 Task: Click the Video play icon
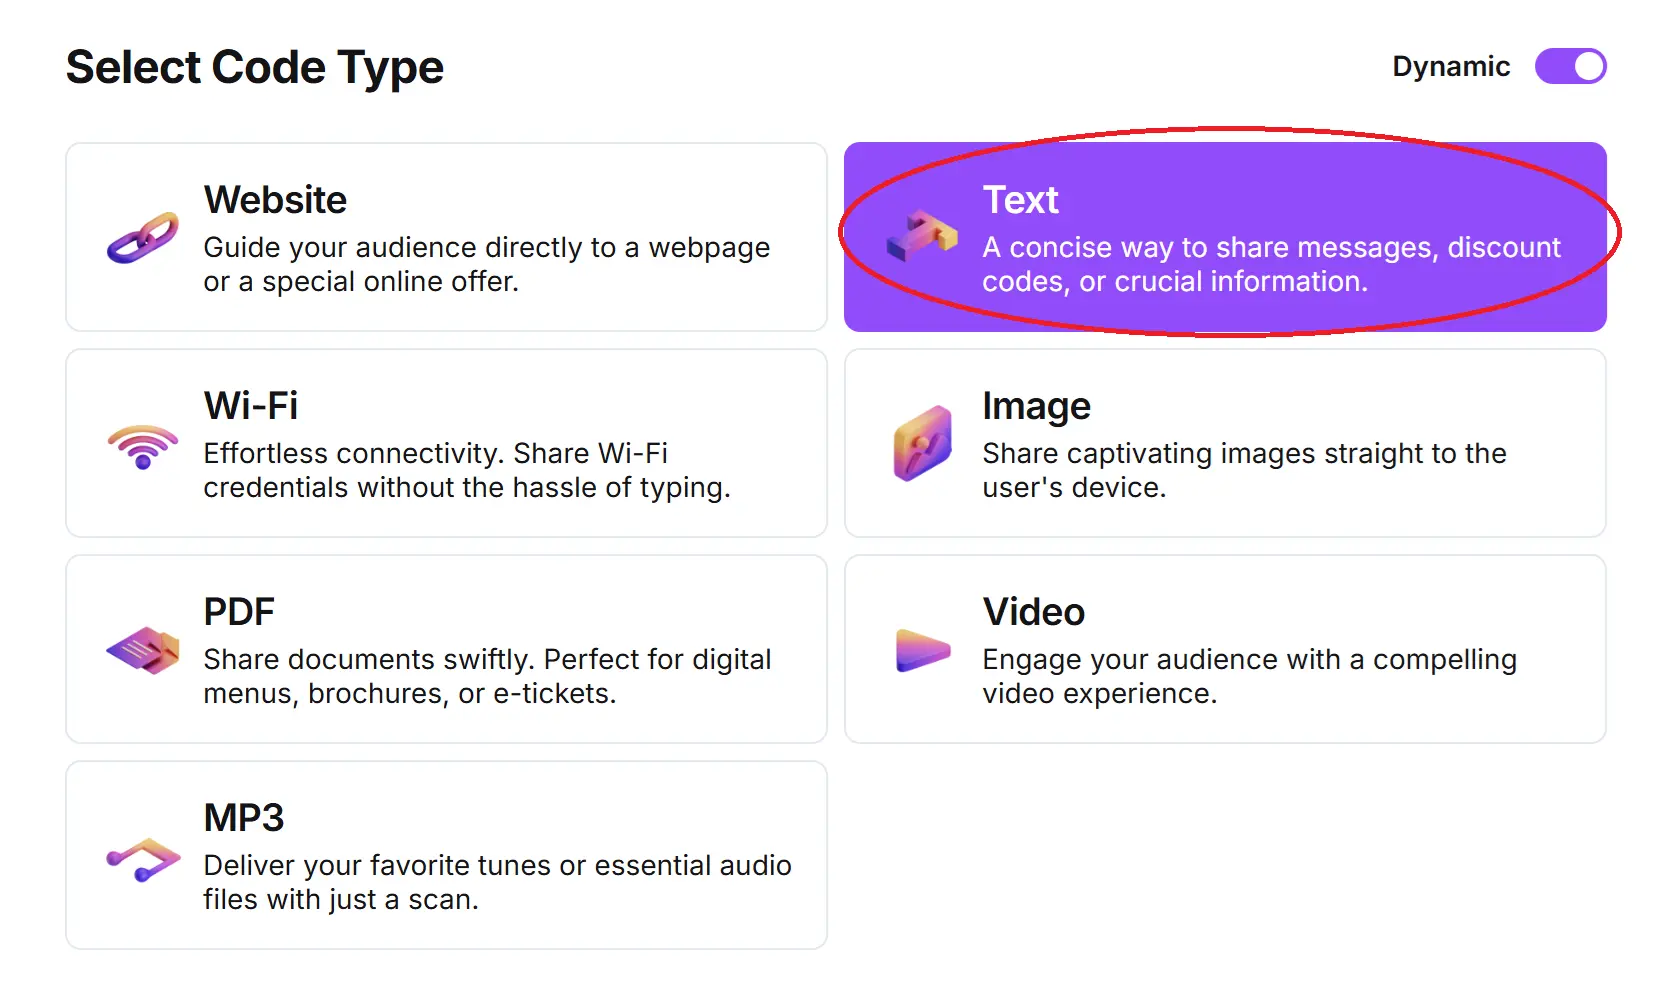pos(920,650)
